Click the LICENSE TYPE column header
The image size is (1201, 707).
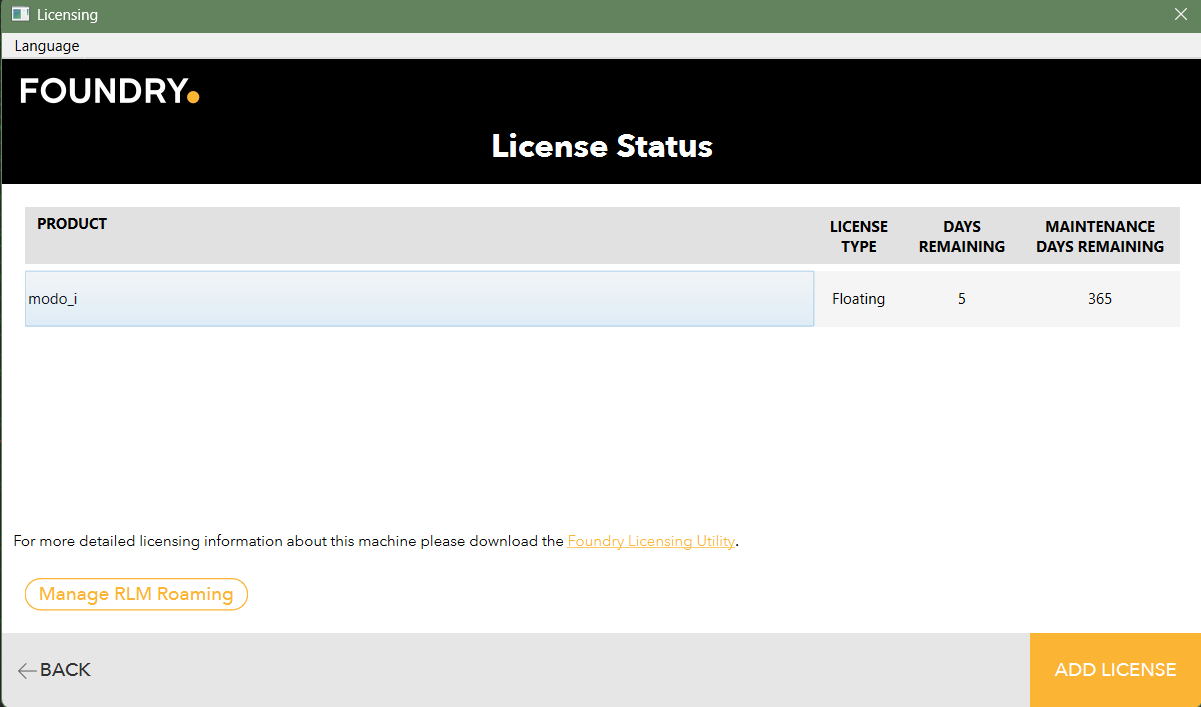[x=859, y=236]
